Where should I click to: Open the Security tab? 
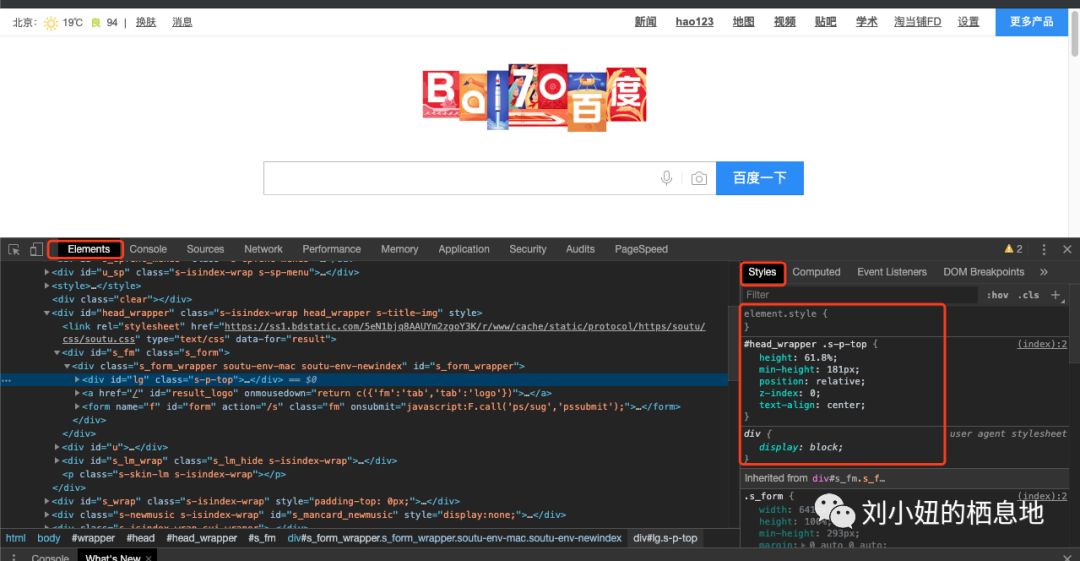point(528,249)
